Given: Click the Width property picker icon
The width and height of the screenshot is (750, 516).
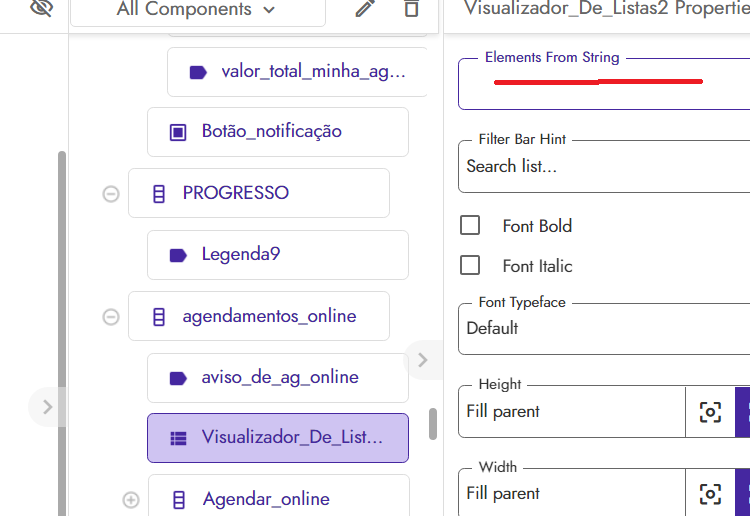Looking at the screenshot, I should point(710,494).
